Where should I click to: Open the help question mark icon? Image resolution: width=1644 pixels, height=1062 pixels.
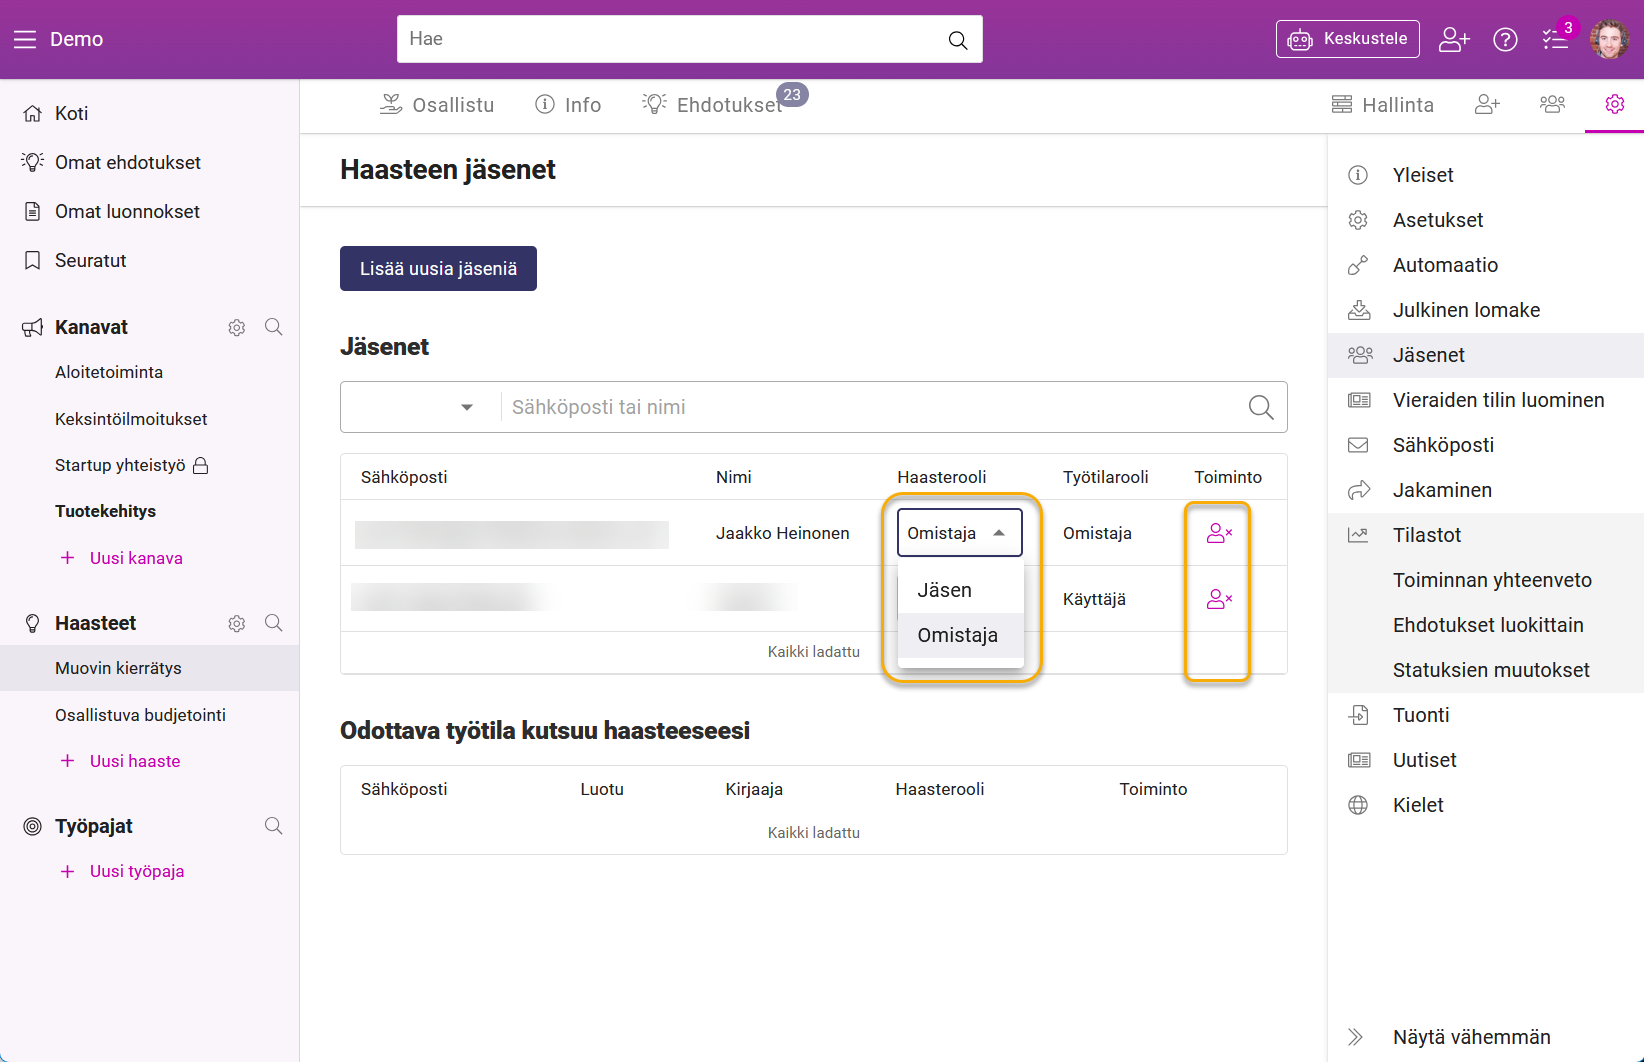[1505, 39]
